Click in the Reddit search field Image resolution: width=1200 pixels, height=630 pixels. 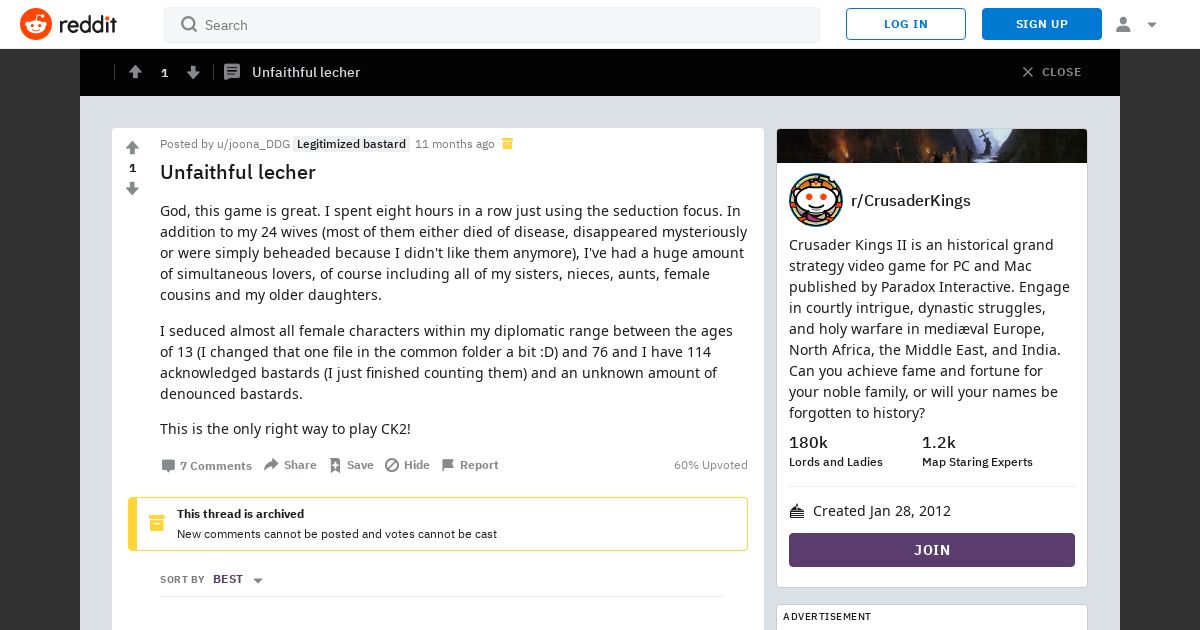click(x=492, y=24)
